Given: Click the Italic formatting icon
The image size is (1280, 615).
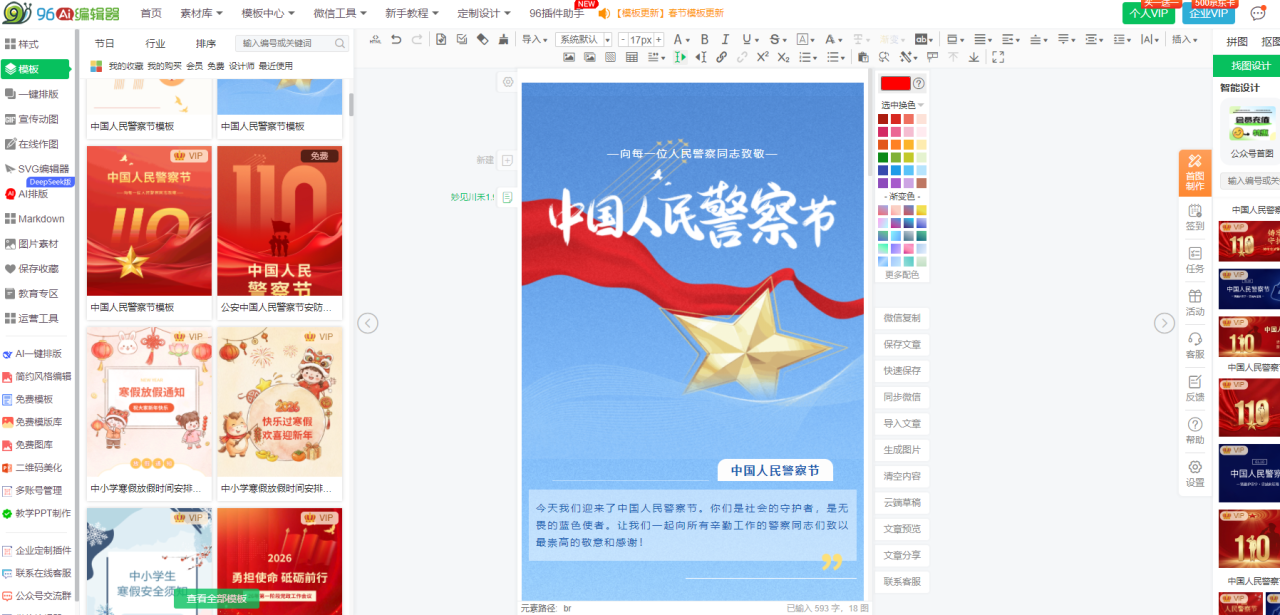Looking at the screenshot, I should click(725, 39).
